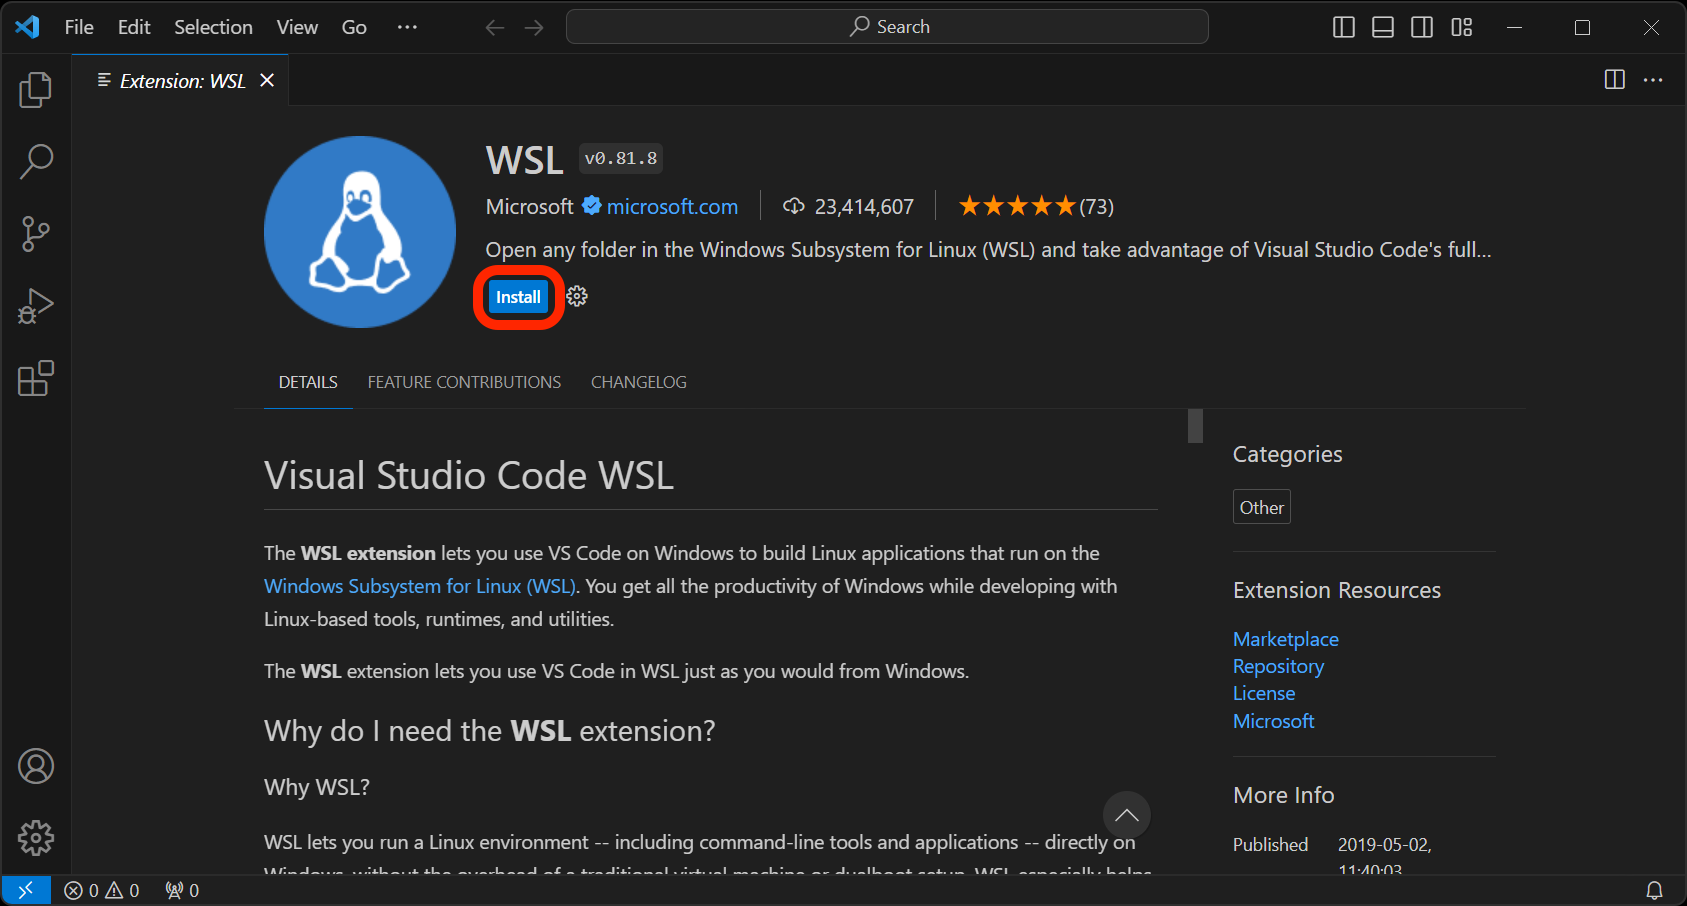Open the Extensions view
Viewport: 1687px width, 906px height.
click(36, 379)
